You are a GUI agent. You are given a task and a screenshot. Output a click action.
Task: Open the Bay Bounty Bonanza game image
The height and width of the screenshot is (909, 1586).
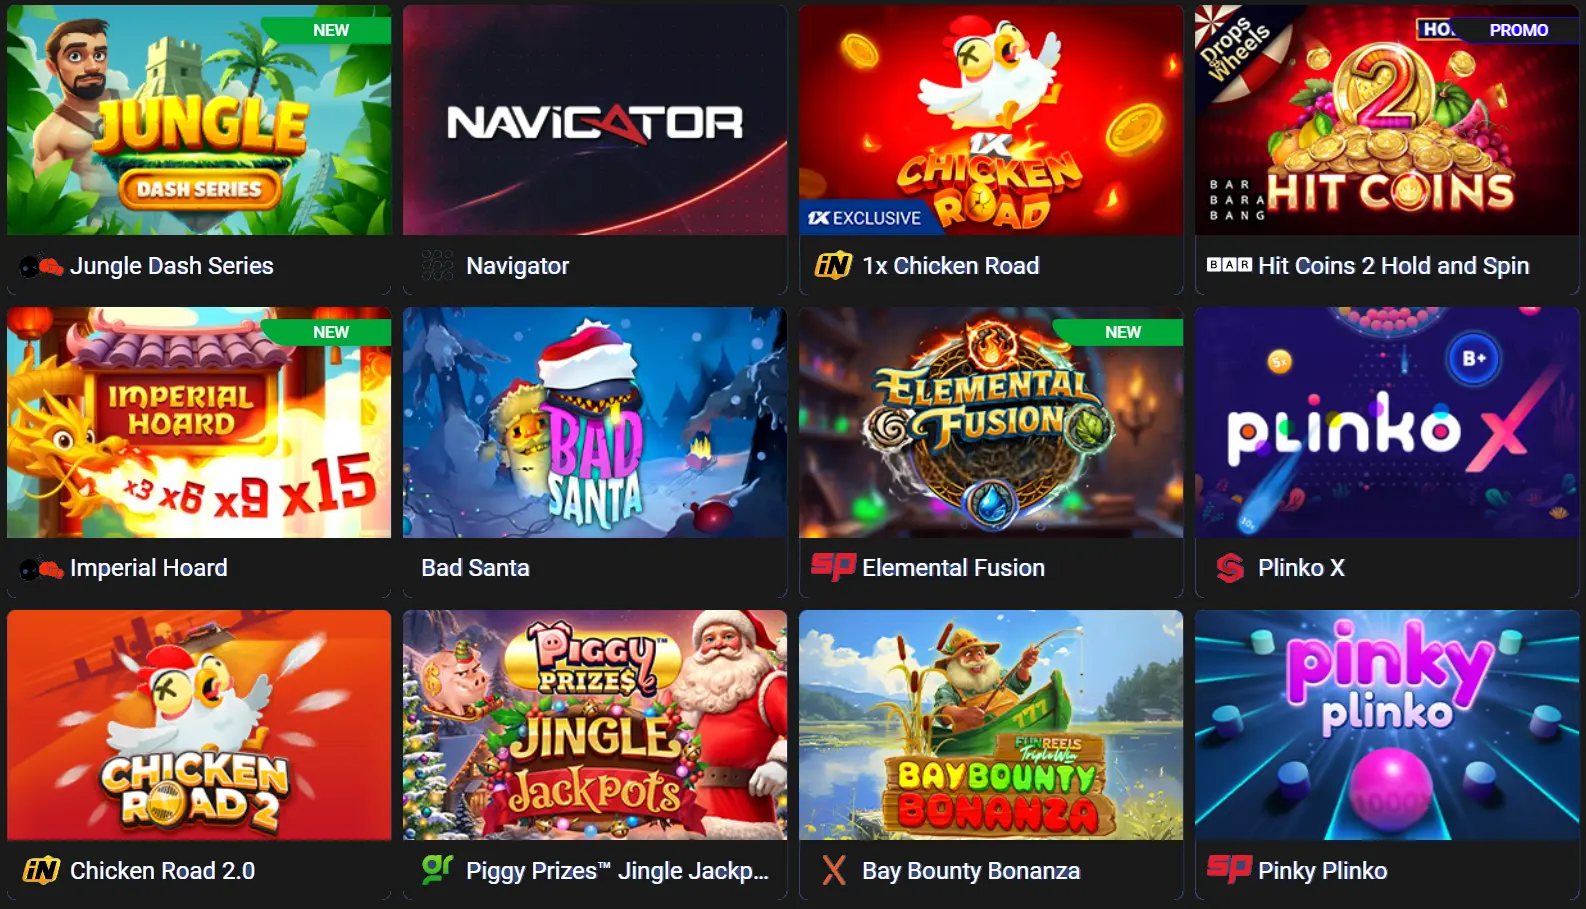click(x=991, y=725)
